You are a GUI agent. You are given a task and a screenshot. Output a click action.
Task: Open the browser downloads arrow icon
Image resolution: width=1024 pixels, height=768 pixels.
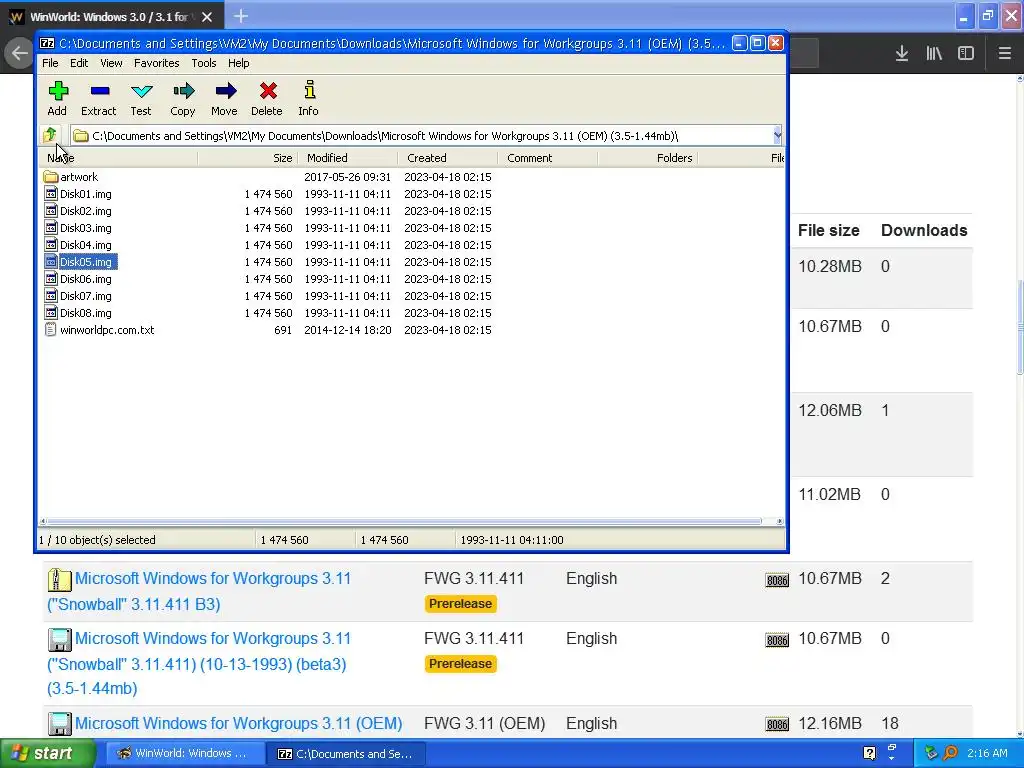click(902, 54)
